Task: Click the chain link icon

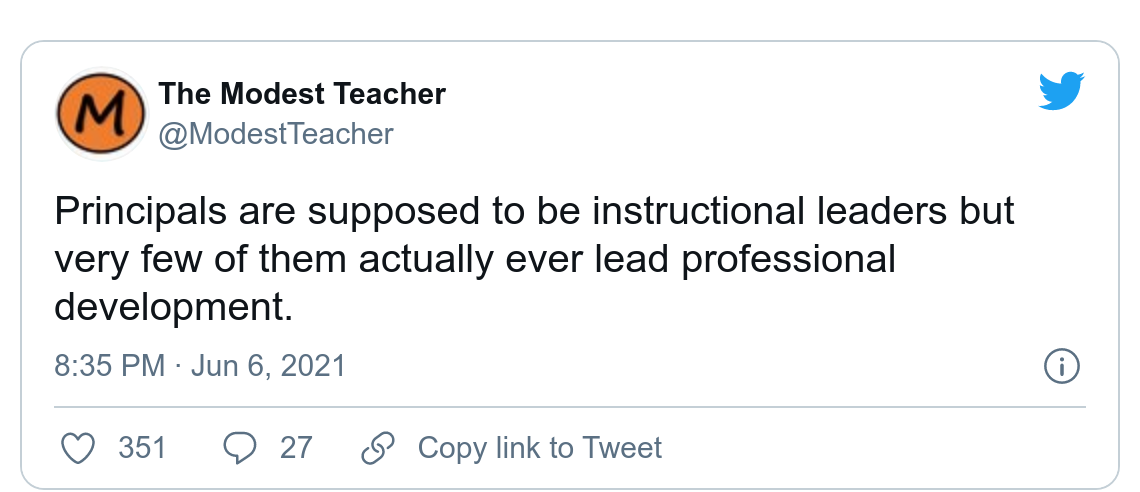Action: pos(376,447)
